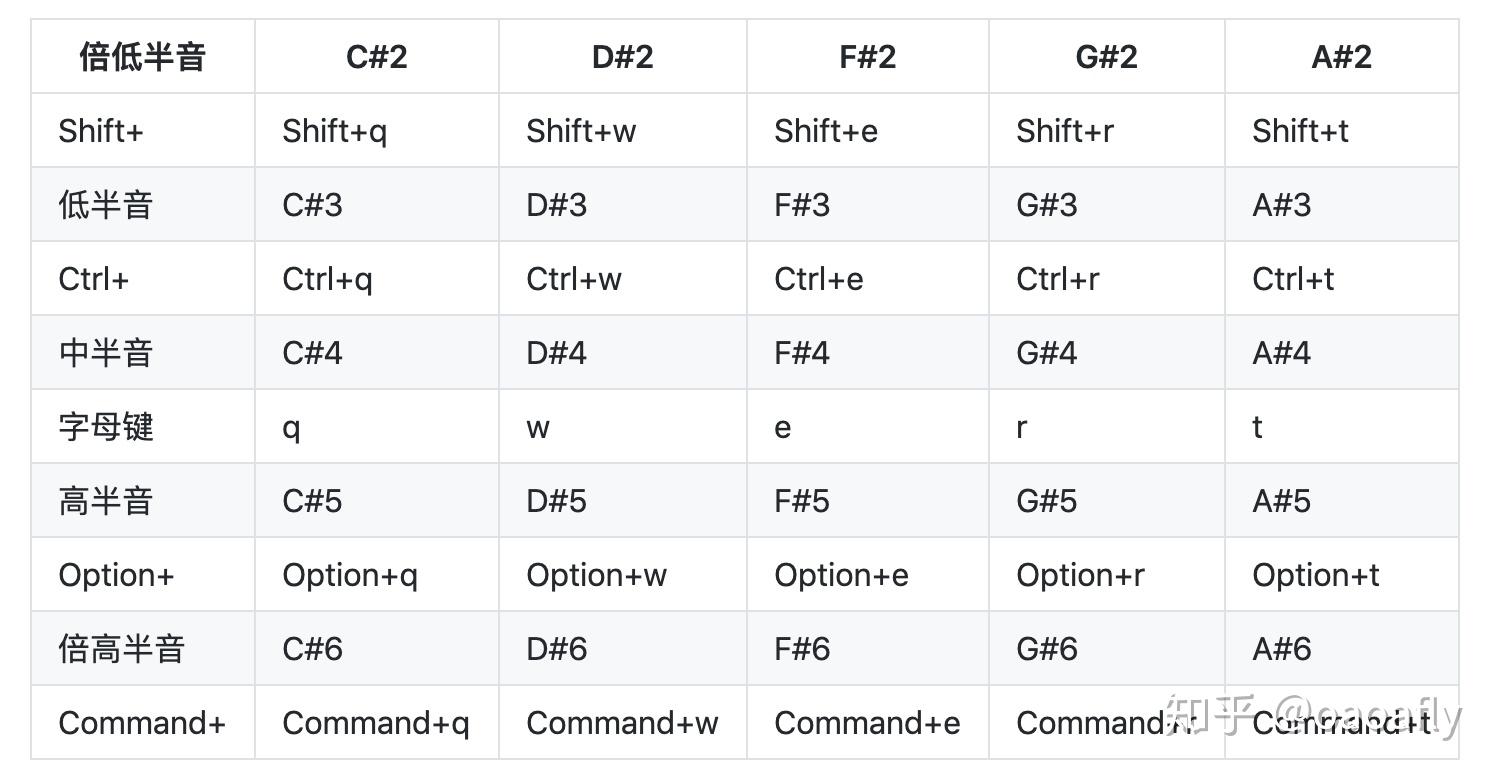Image resolution: width=1500 pixels, height=782 pixels.
Task: Select the F#2 header cell
Action: (x=867, y=57)
